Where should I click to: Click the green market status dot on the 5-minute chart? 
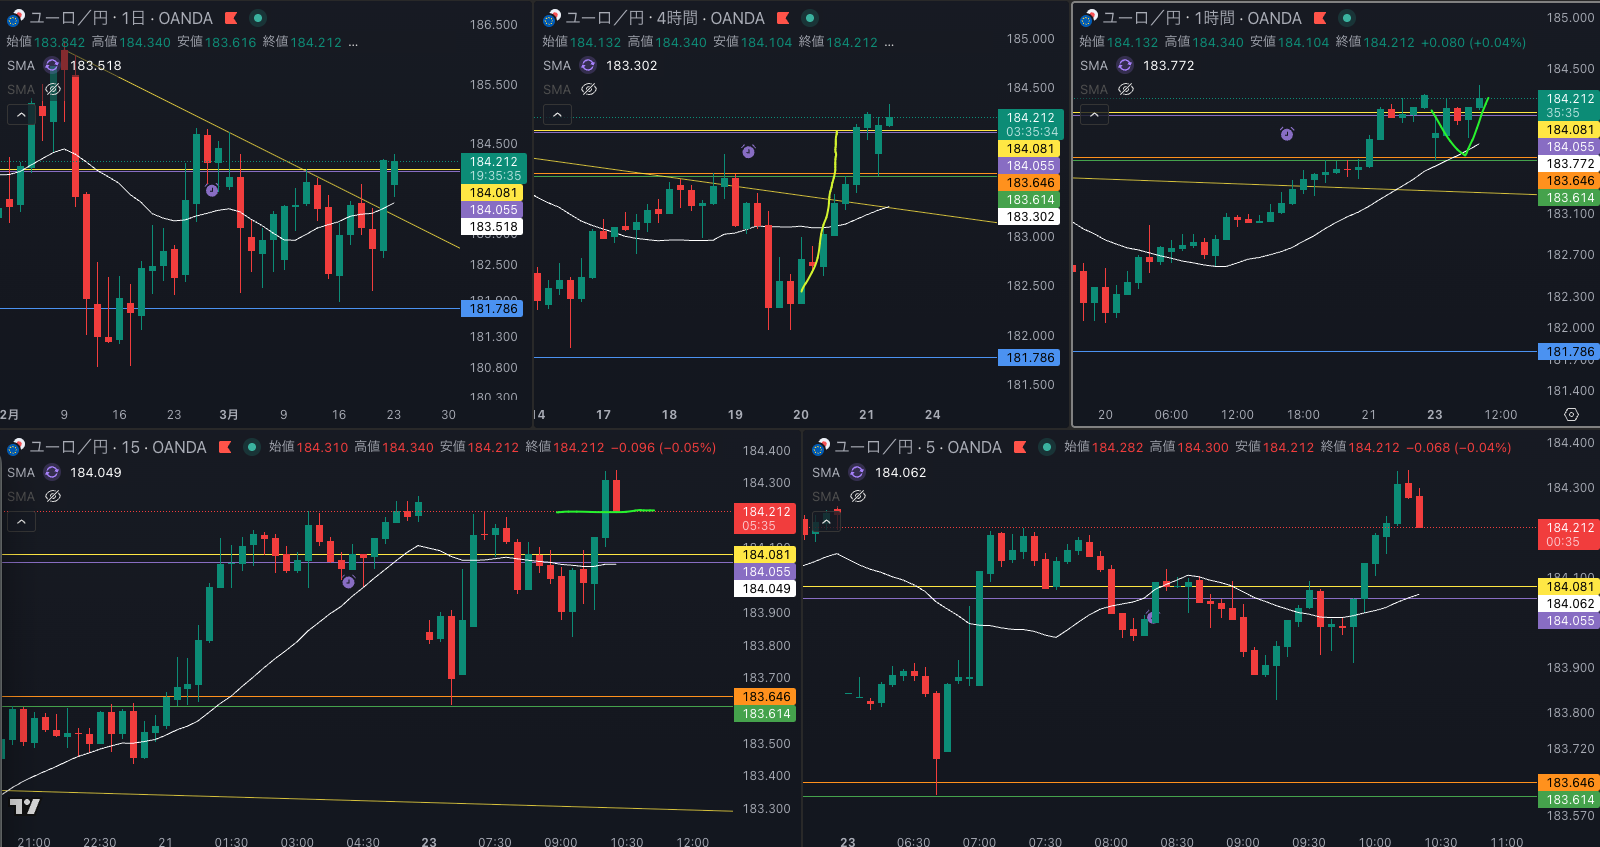(x=1047, y=447)
